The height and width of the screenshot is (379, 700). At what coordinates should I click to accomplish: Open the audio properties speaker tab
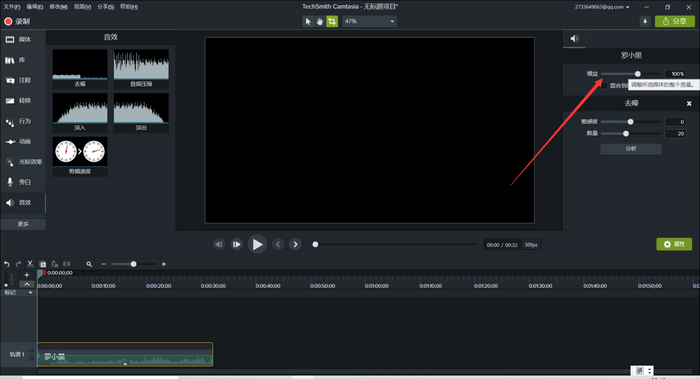pos(575,39)
